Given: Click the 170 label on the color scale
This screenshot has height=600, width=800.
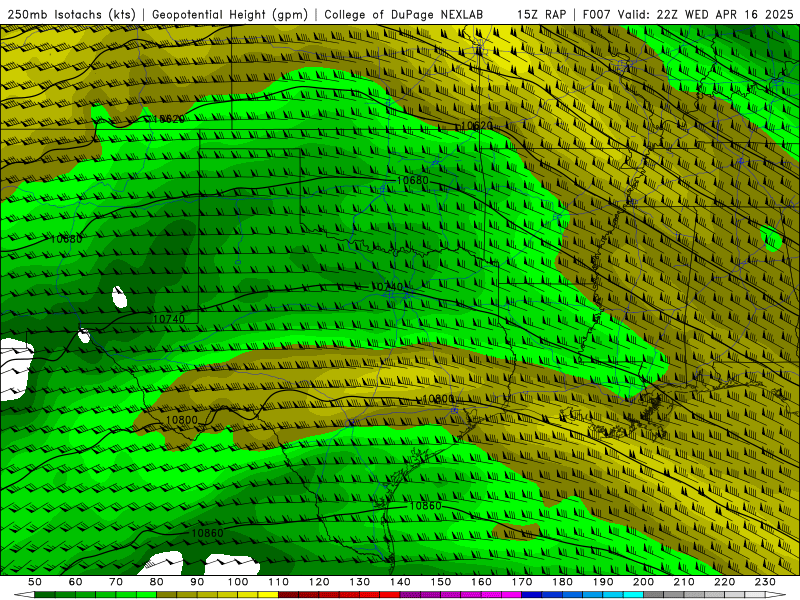Looking at the screenshot, I should (522, 582).
